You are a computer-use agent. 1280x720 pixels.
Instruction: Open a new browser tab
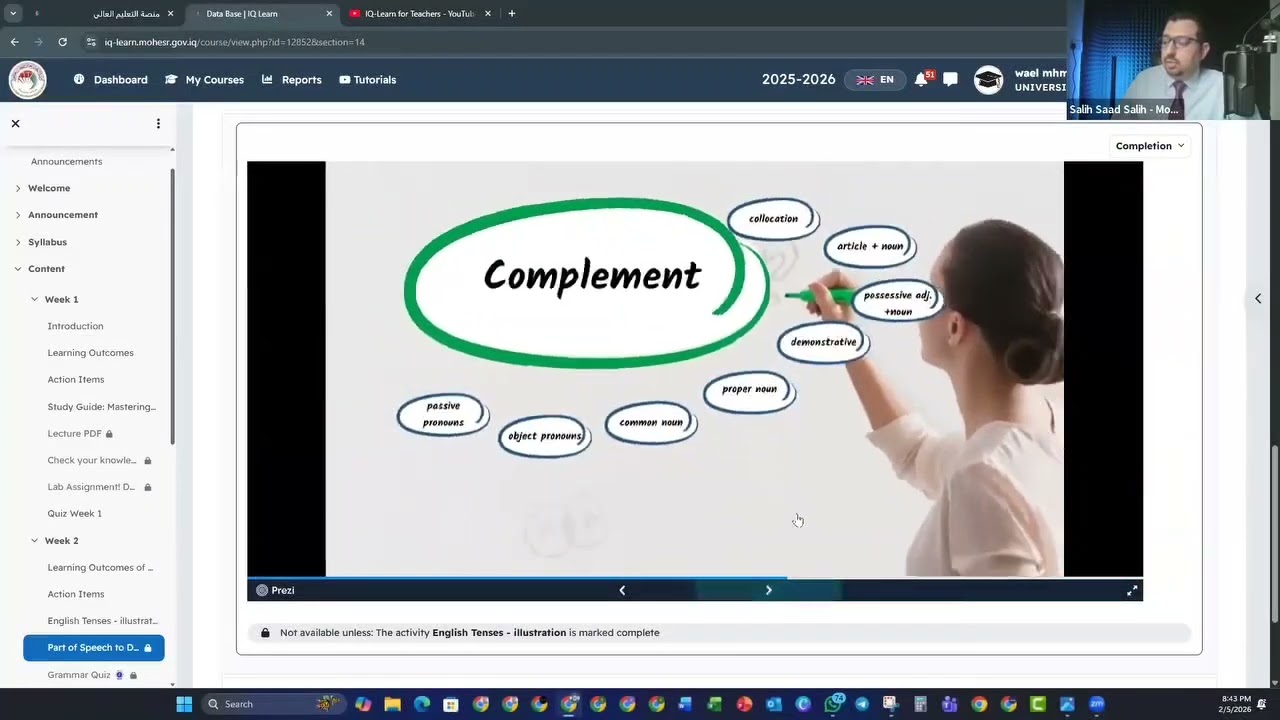coord(511,13)
